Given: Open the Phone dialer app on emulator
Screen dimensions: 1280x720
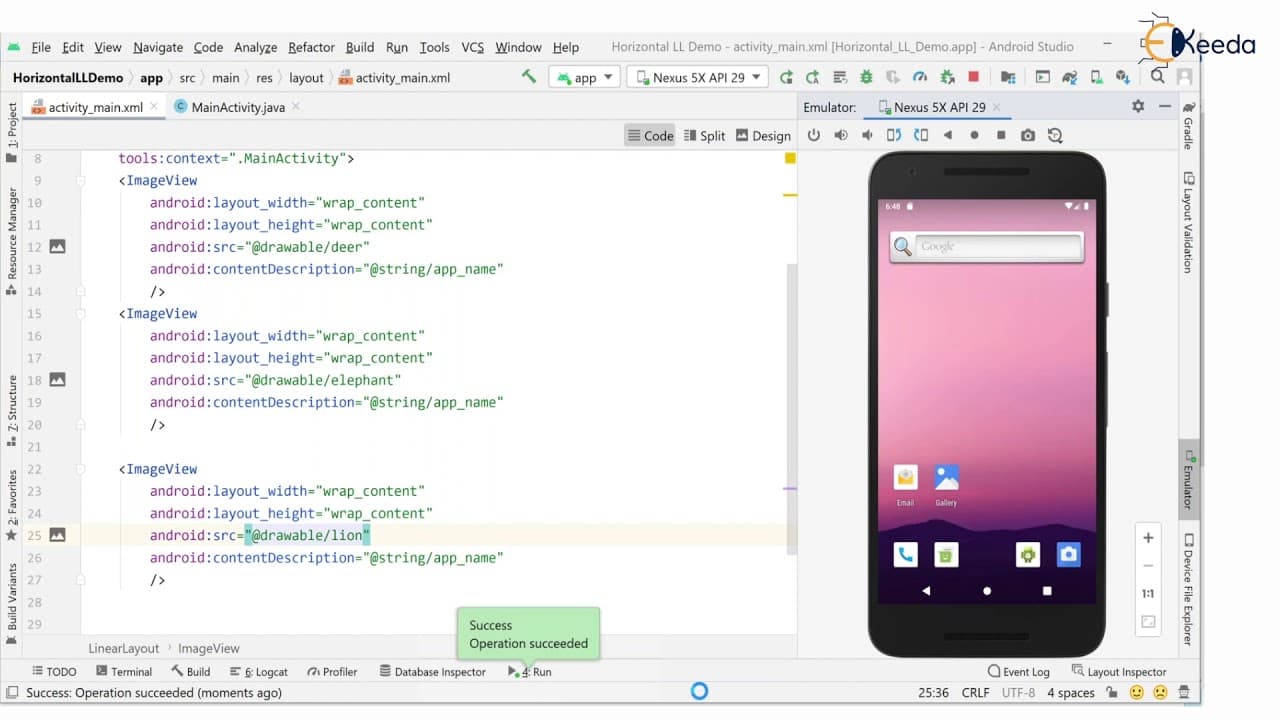Looking at the screenshot, I should click(906, 554).
